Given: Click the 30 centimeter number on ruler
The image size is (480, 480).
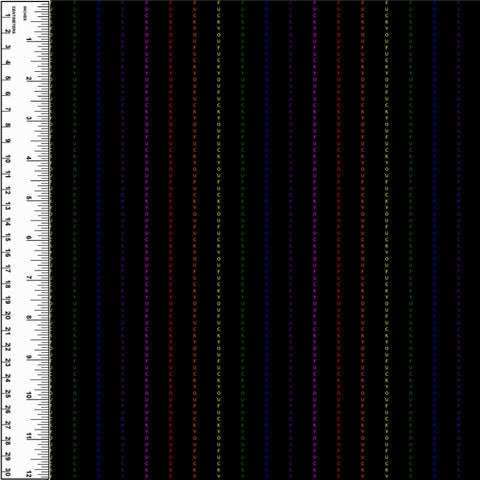Looking at the screenshot, I should point(7,472).
